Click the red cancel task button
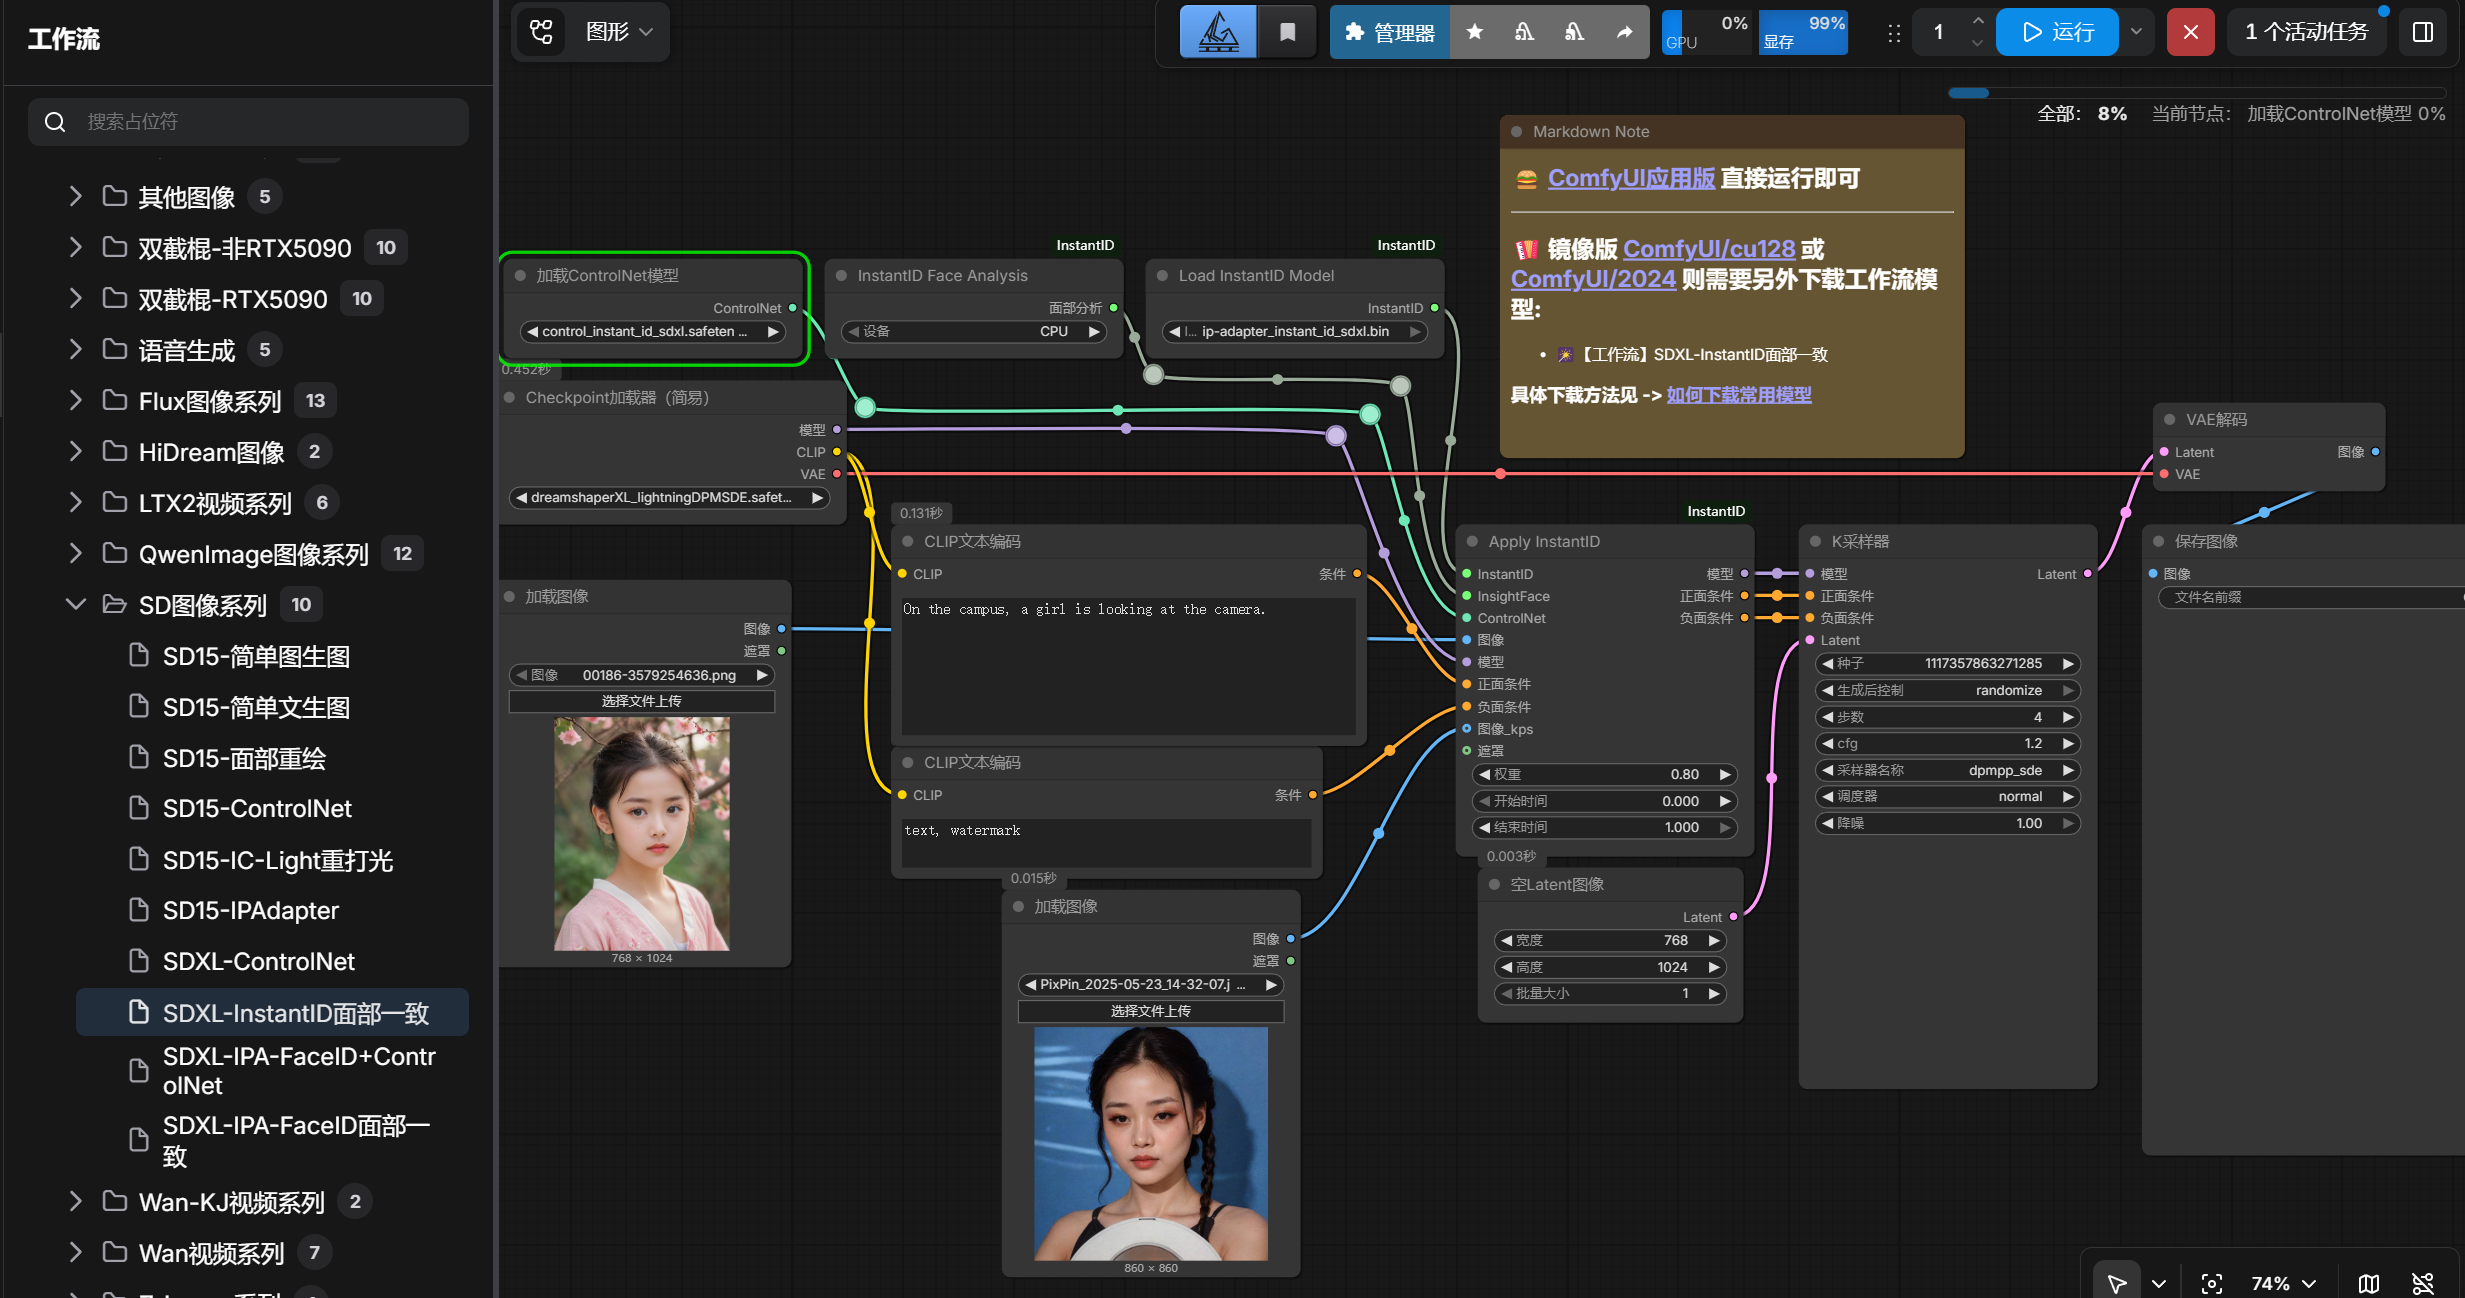The height and width of the screenshot is (1298, 2465). (2190, 32)
